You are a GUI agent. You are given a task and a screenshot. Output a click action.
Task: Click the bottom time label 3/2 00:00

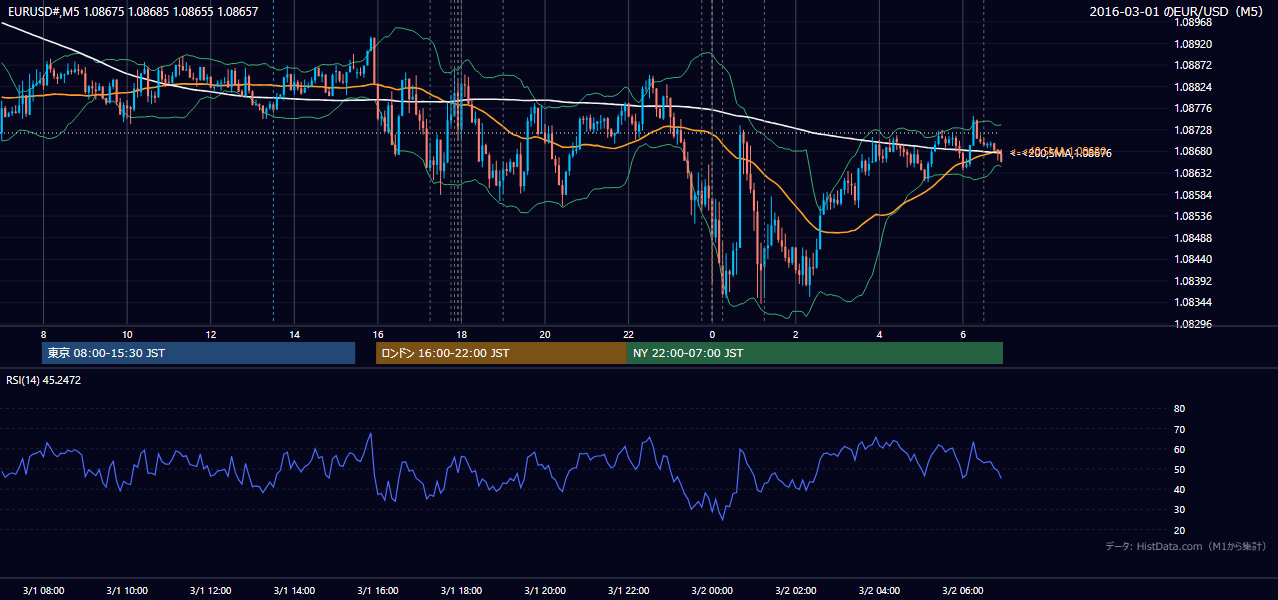point(712,590)
